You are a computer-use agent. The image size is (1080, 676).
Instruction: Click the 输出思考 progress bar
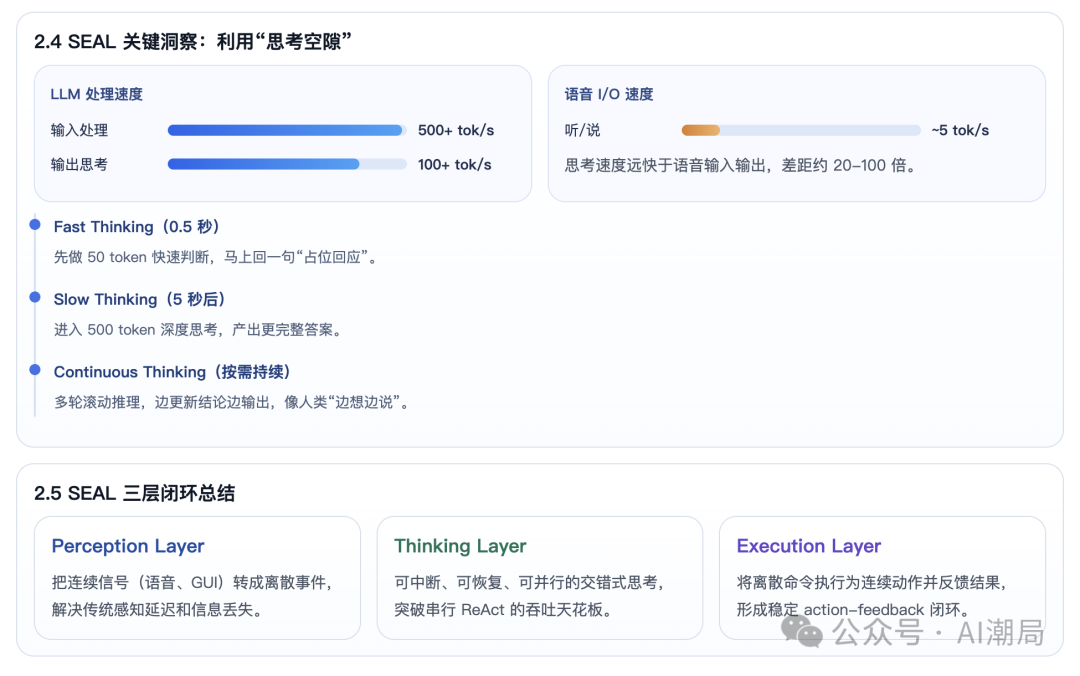click(x=285, y=164)
